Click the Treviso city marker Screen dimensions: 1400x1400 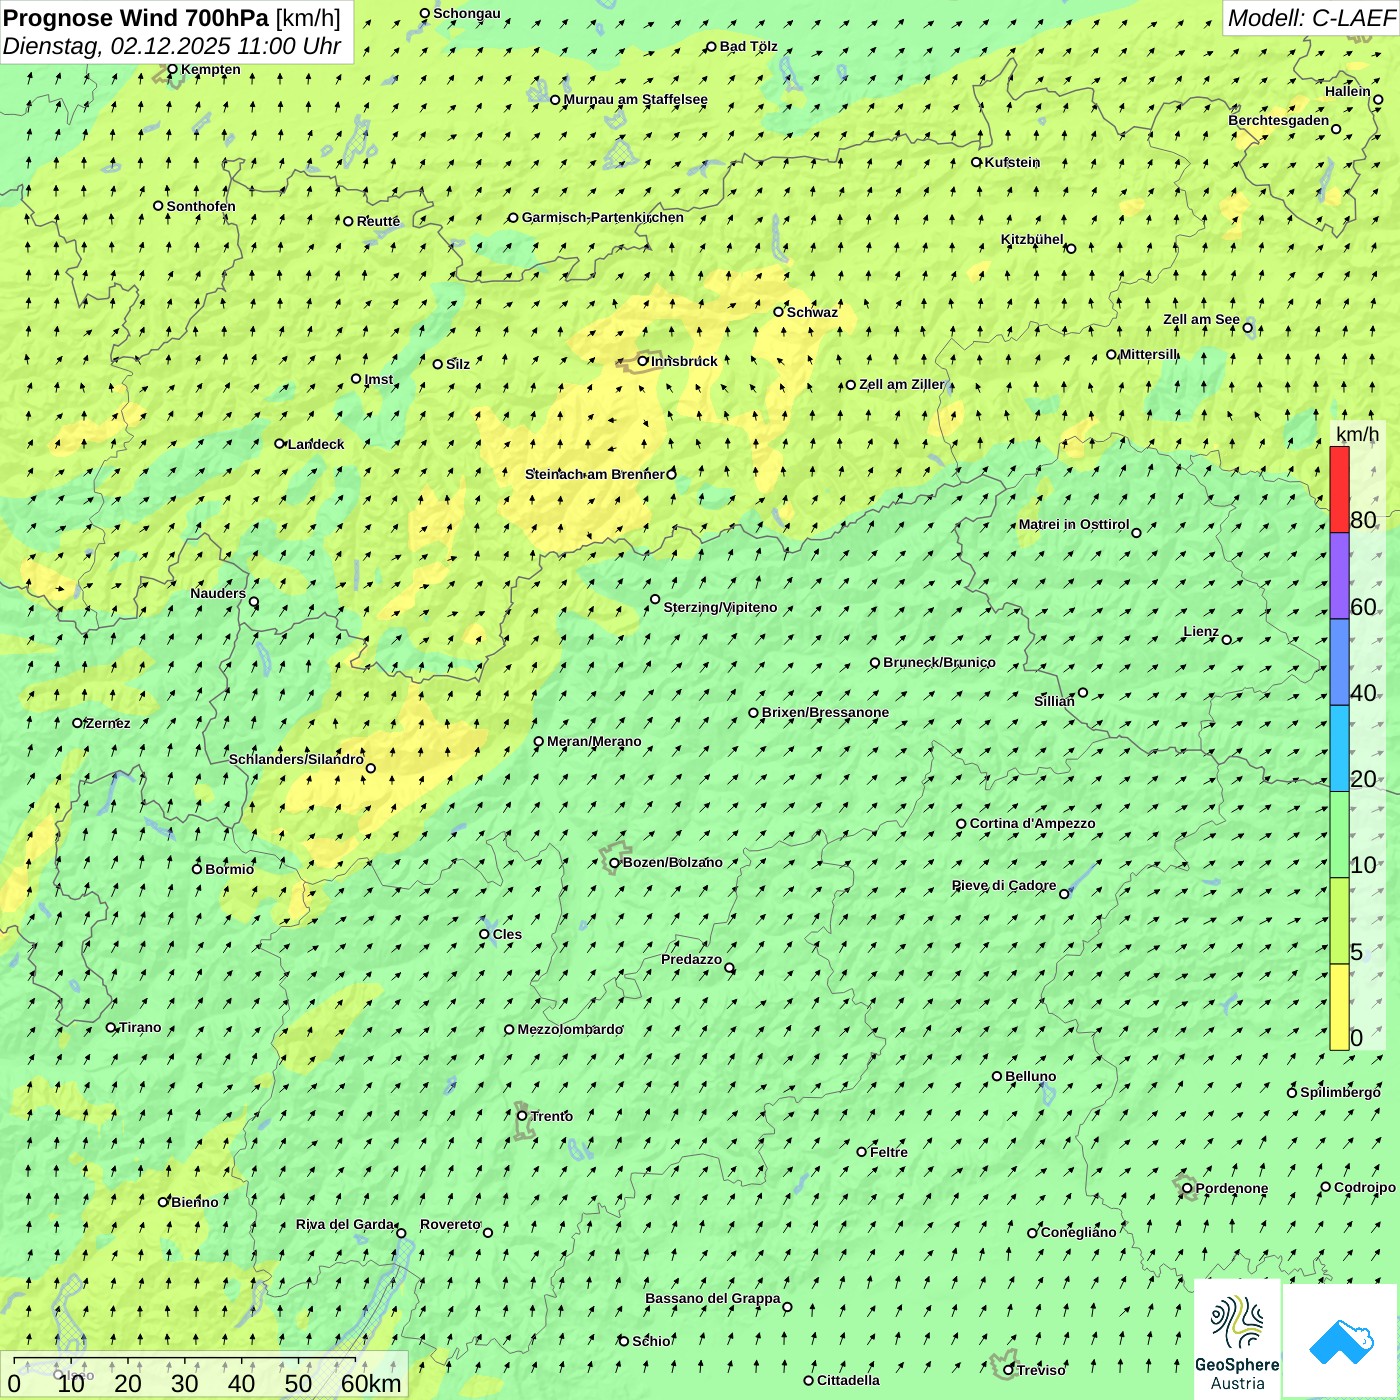[1009, 1370]
